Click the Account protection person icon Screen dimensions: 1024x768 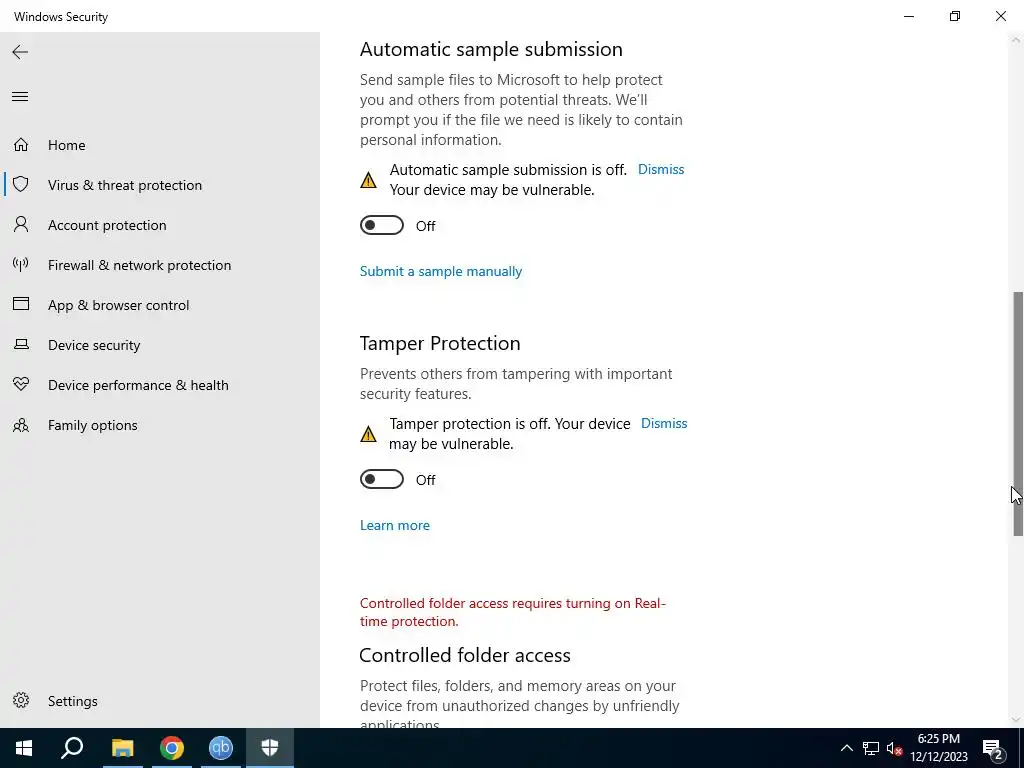21,225
